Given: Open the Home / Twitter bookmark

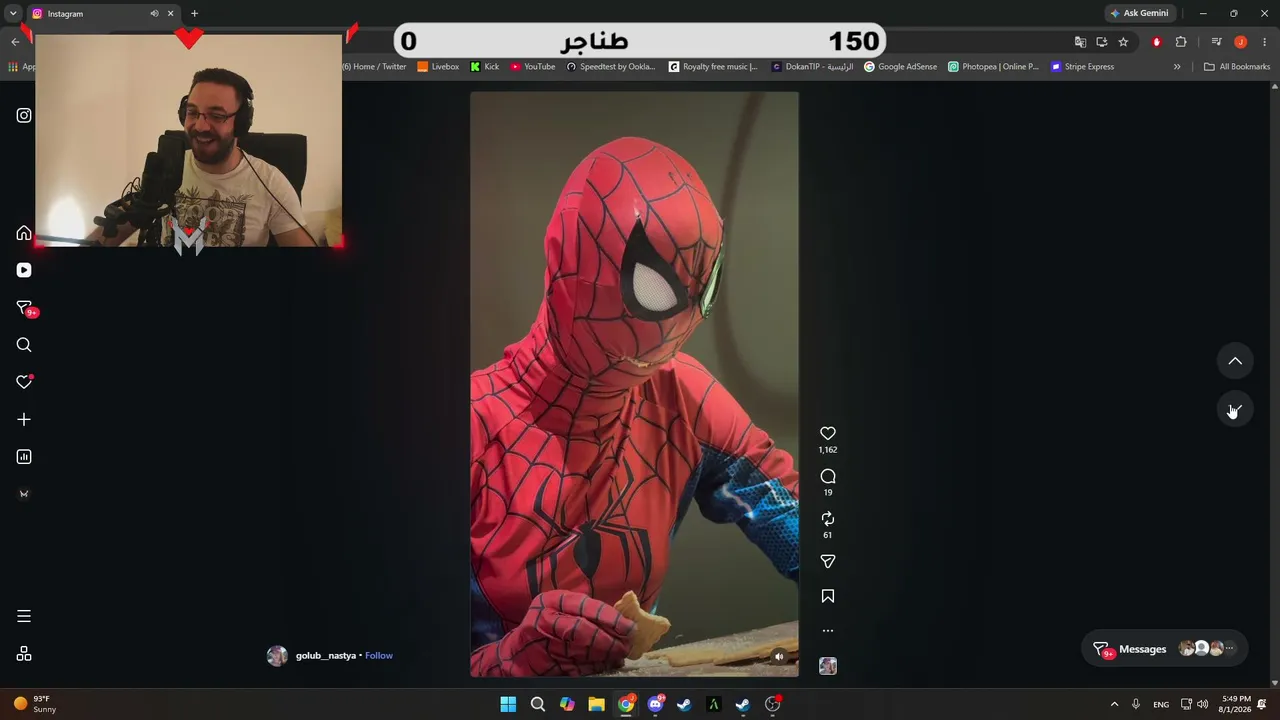Looking at the screenshot, I should point(375,67).
